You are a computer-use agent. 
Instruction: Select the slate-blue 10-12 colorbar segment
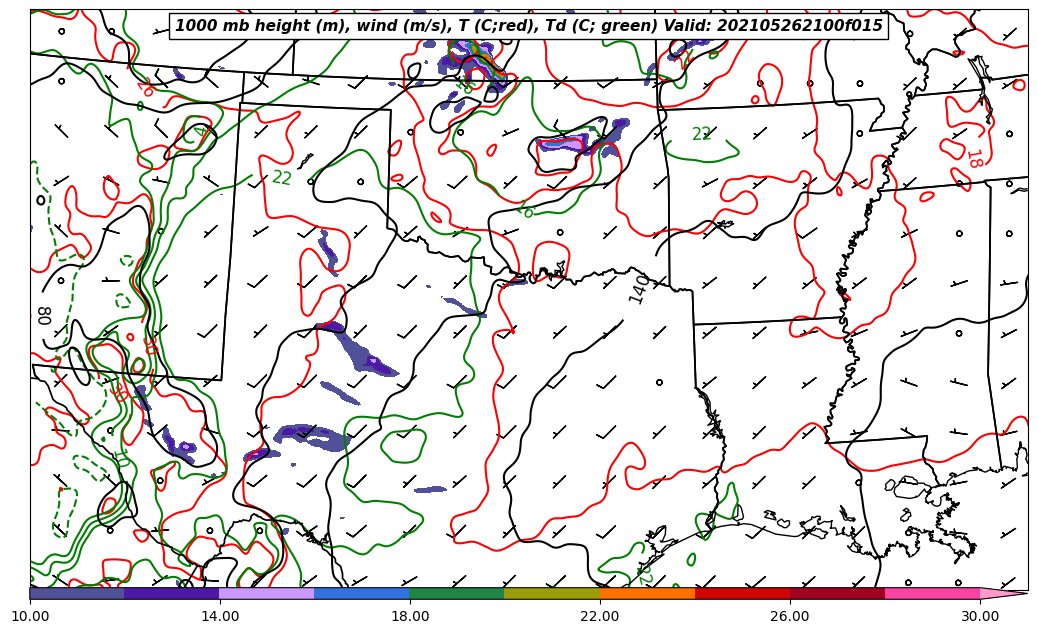pyautogui.click(x=77, y=593)
